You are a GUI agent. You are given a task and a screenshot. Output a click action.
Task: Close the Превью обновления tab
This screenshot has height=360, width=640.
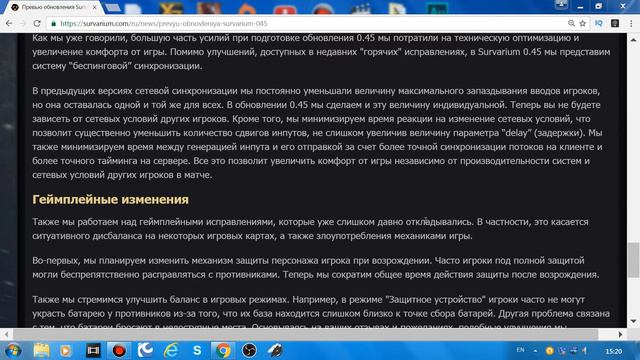tap(94, 7)
